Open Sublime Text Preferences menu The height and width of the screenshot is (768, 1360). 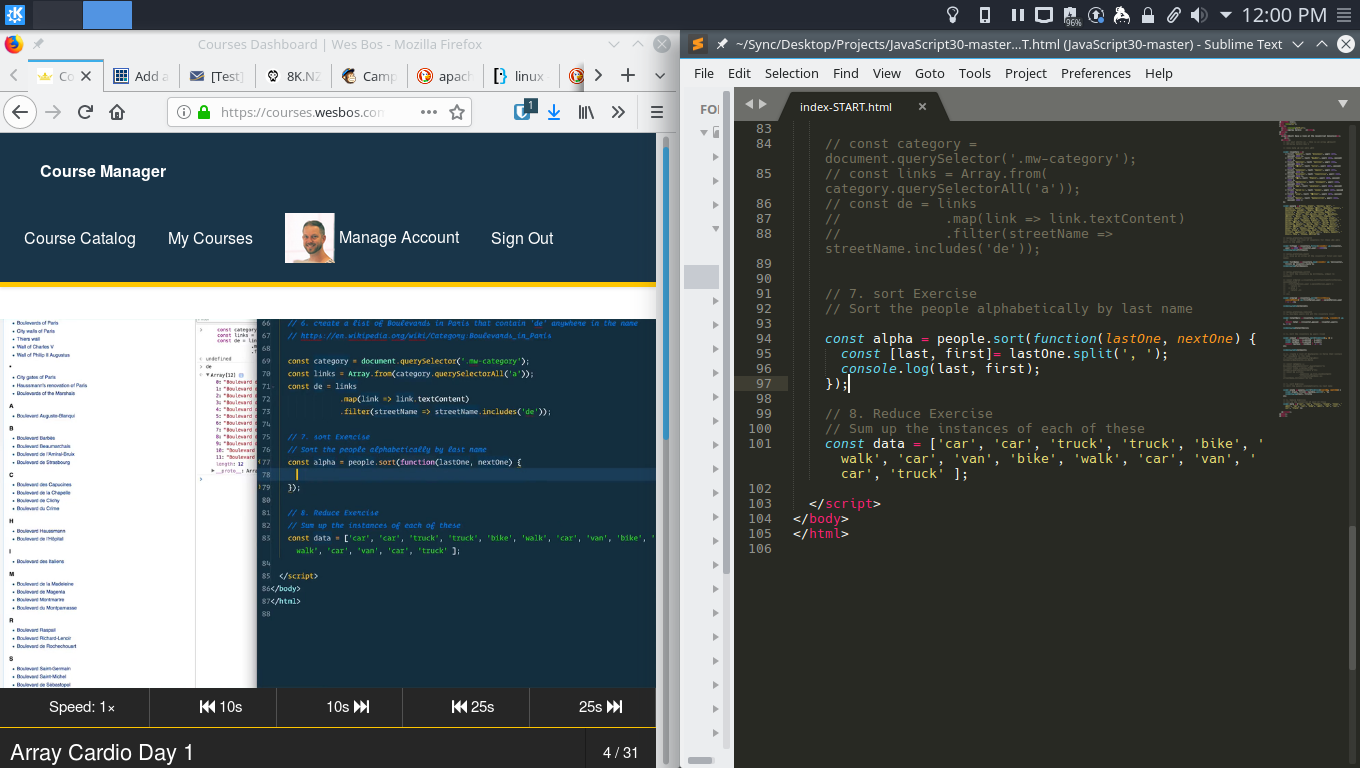pos(1096,73)
